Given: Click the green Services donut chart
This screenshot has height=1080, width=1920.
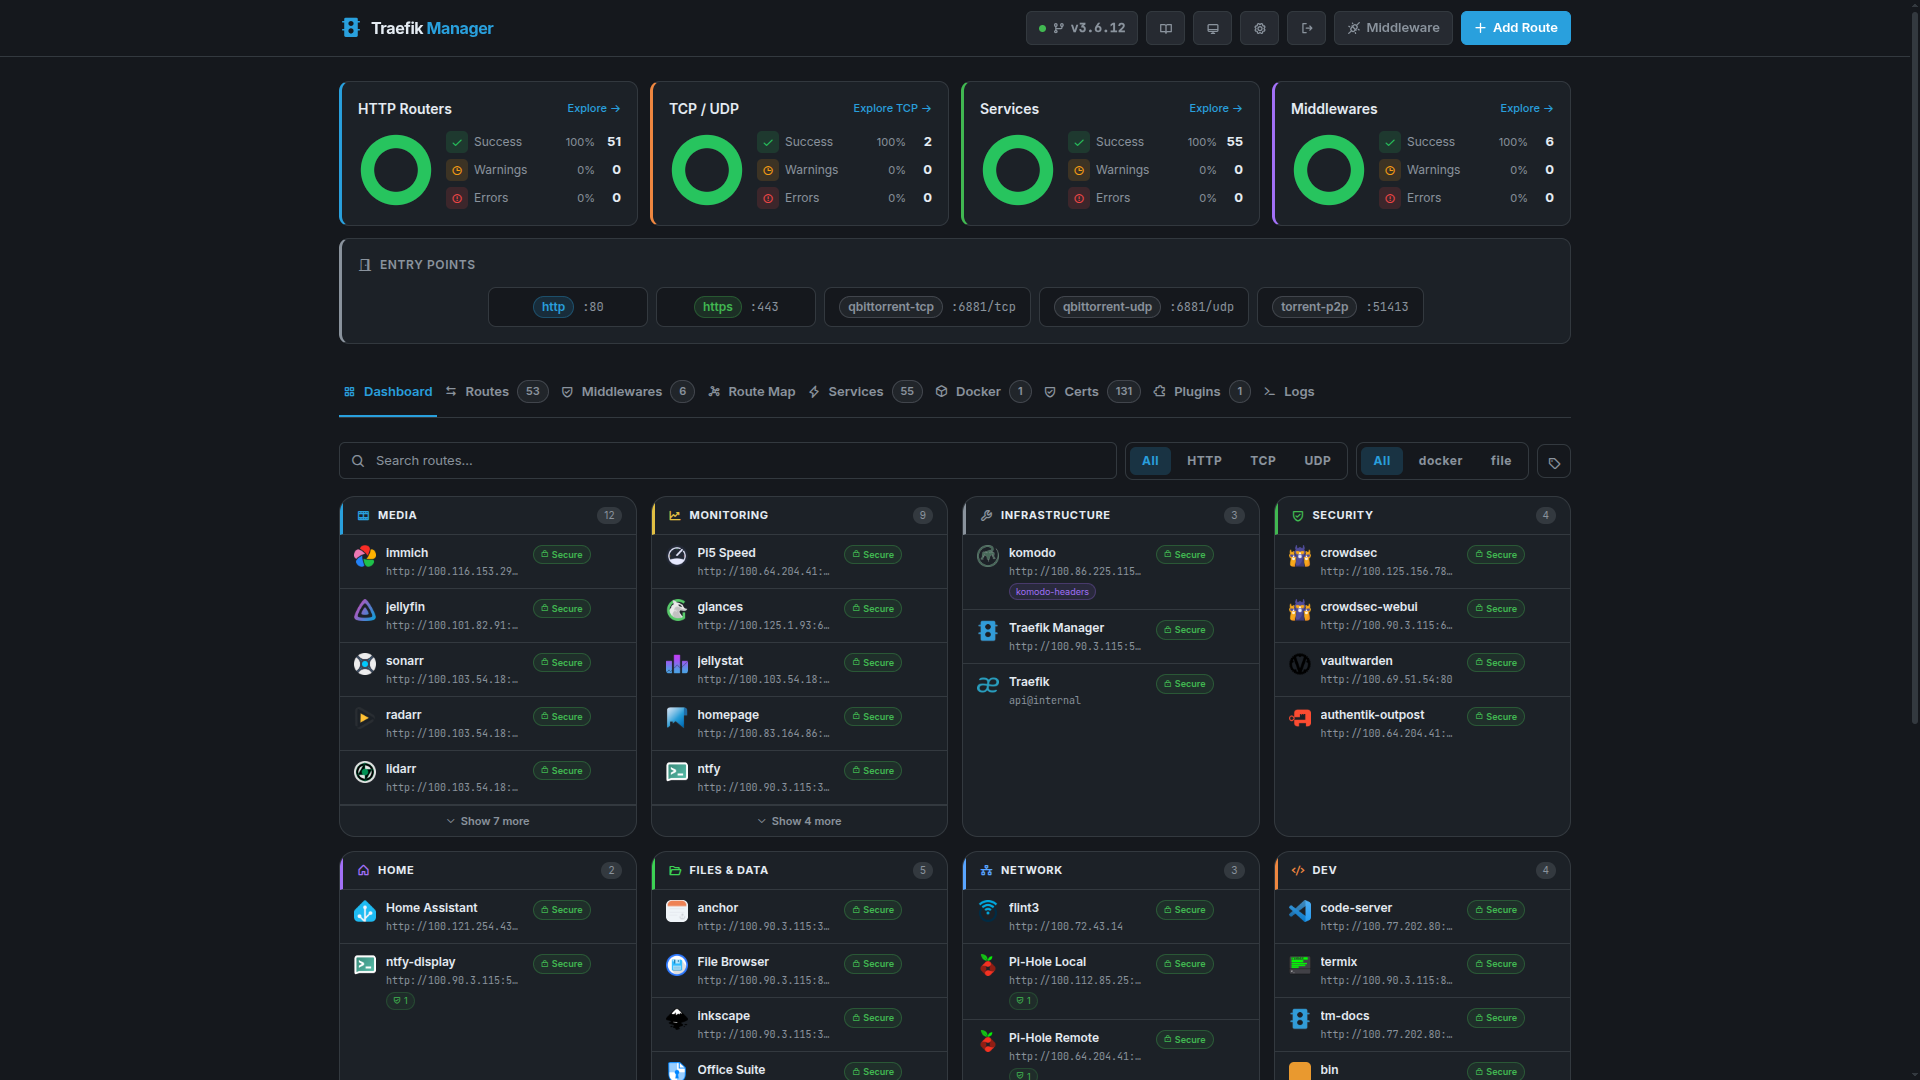Looking at the screenshot, I should 1017,169.
